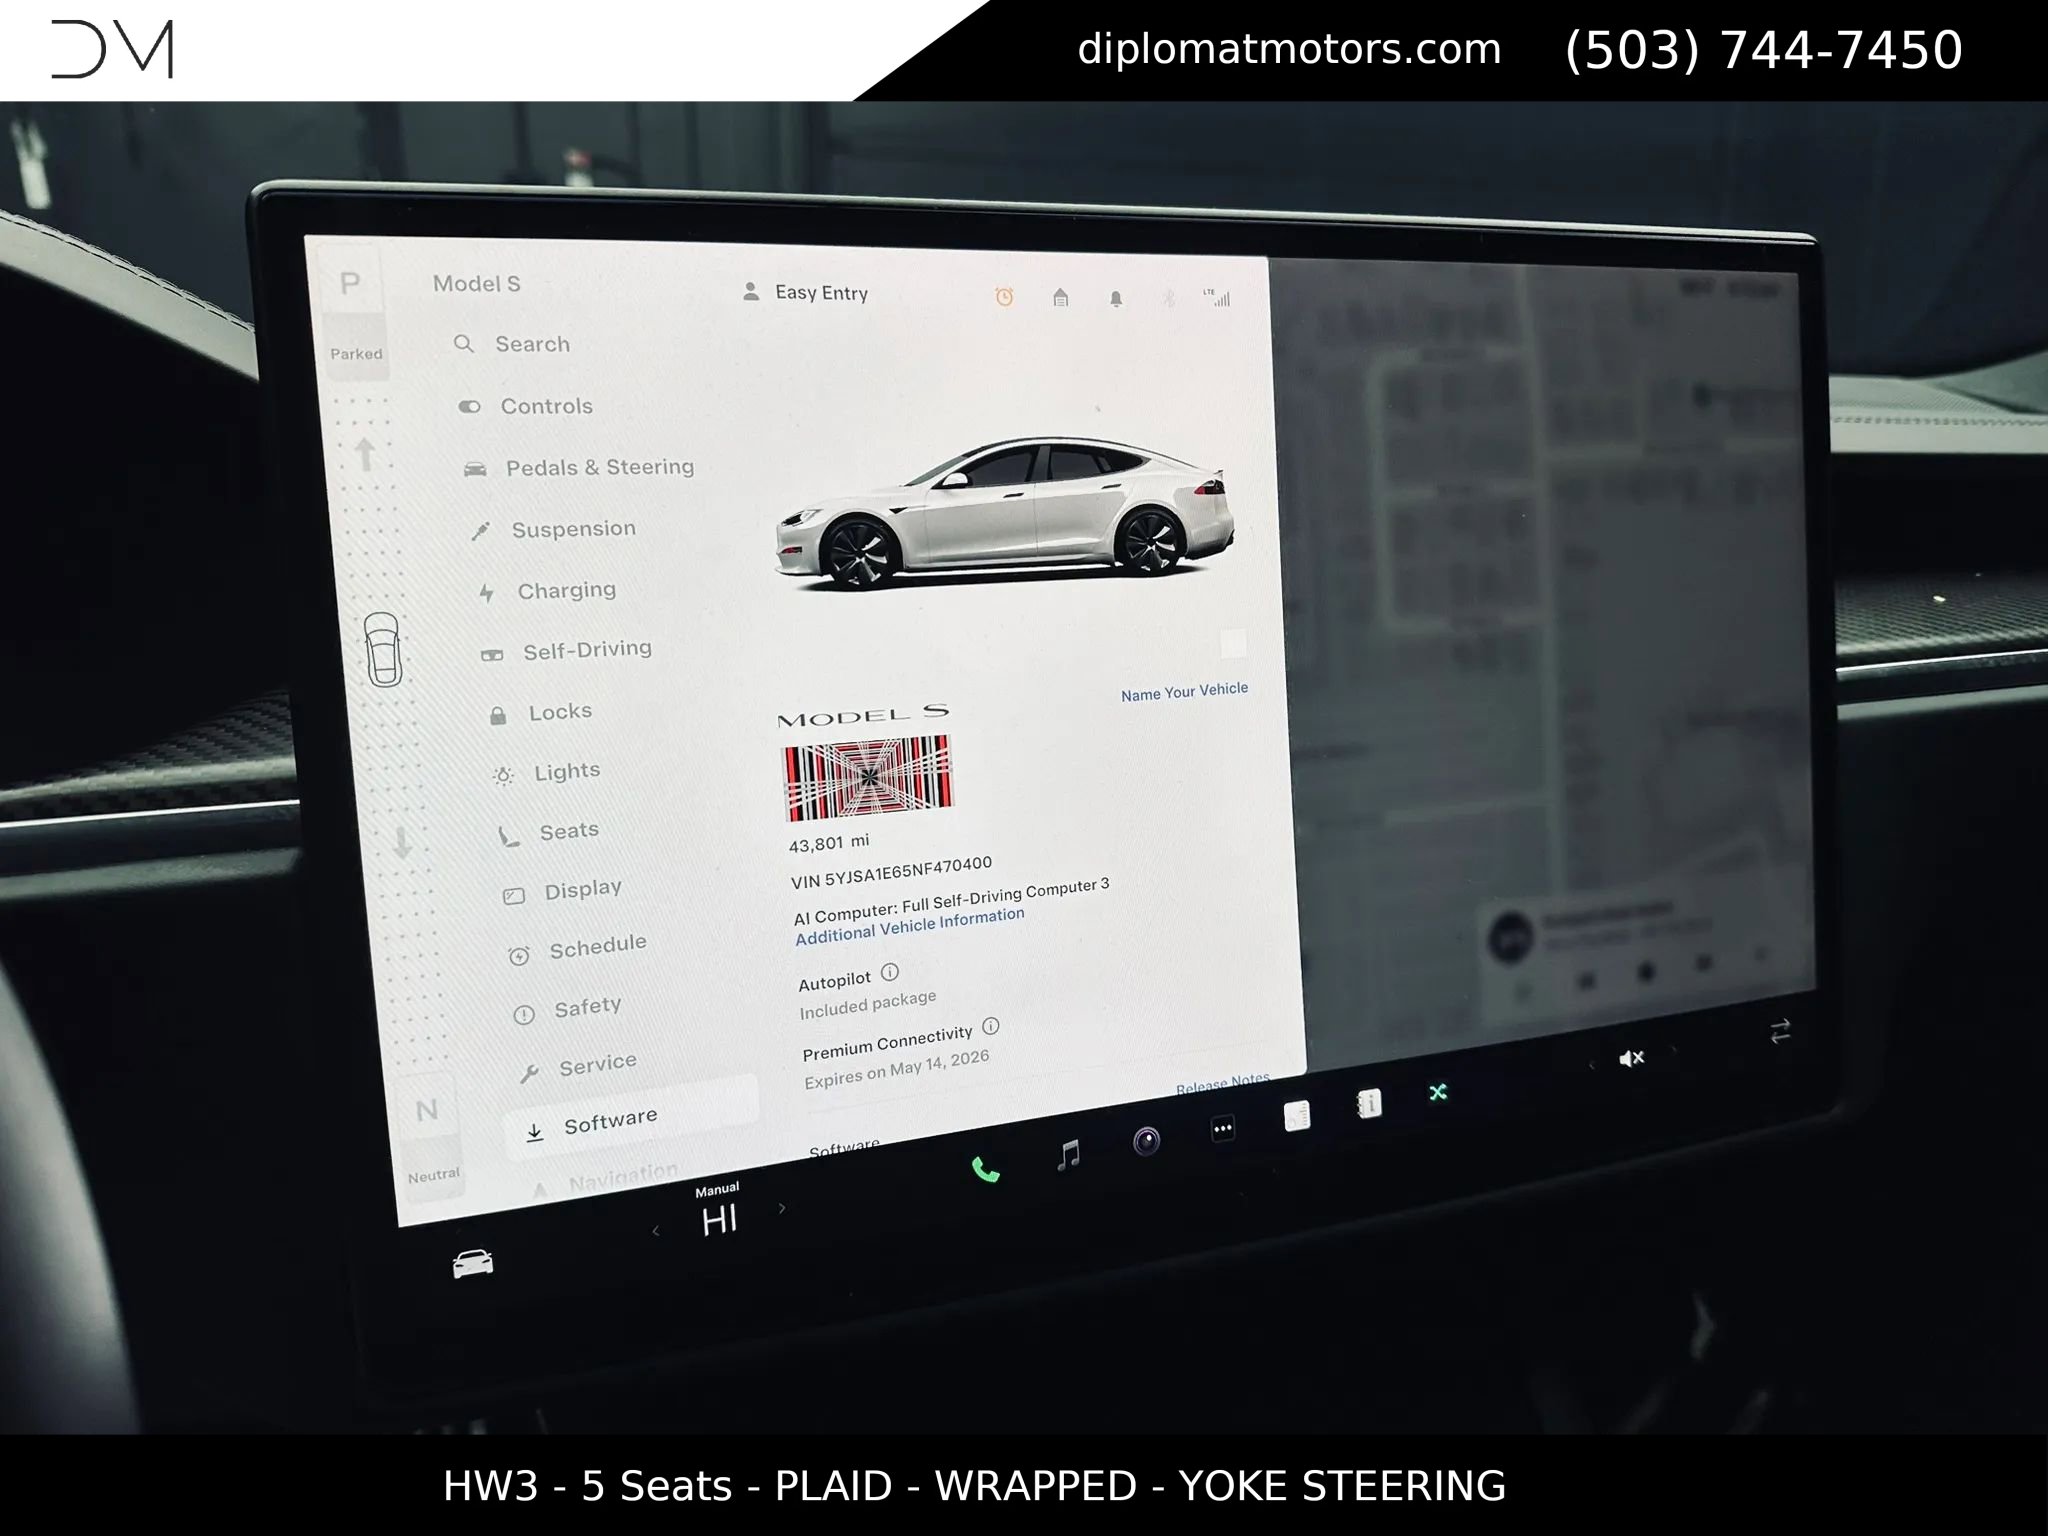Tap the HomeLink garage icon
2048x1536 pixels.
click(x=1060, y=297)
